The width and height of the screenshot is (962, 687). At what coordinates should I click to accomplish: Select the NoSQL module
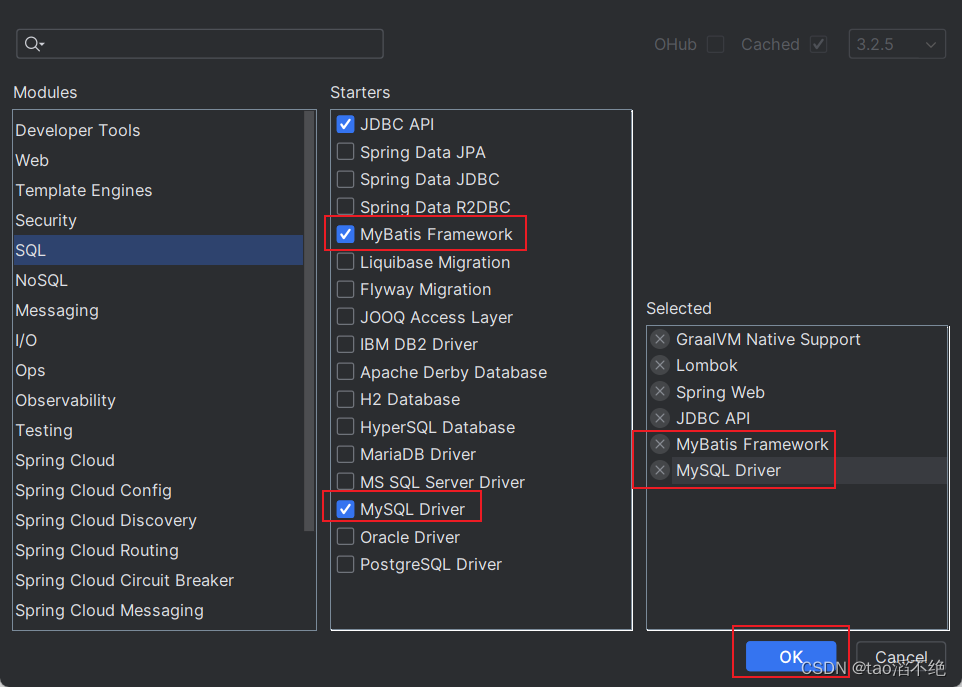pyautogui.click(x=158, y=280)
